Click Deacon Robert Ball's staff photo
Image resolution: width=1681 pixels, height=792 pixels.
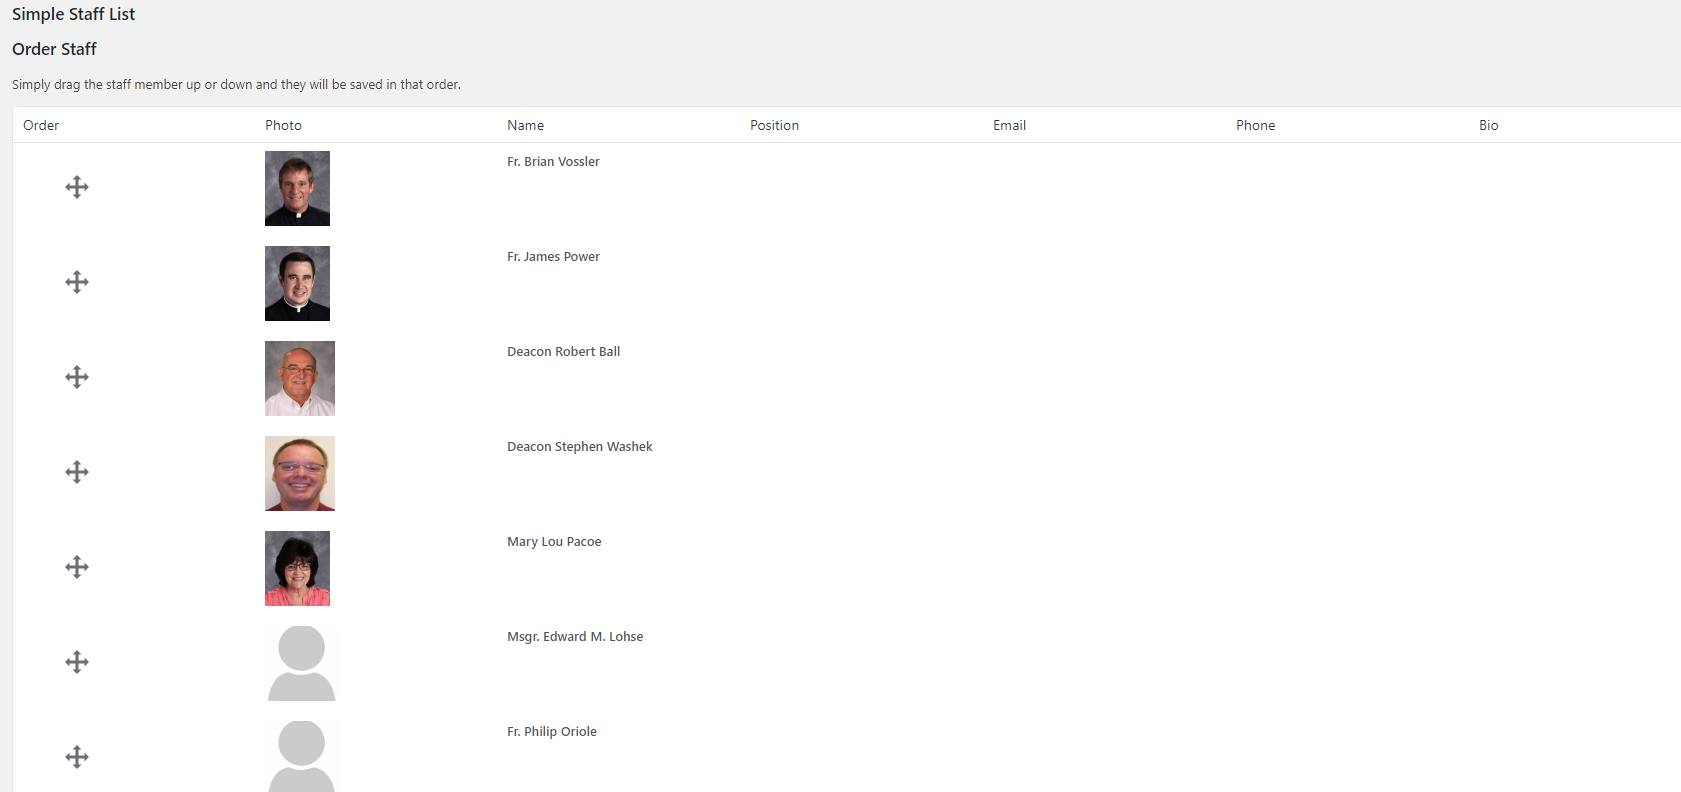(x=299, y=378)
